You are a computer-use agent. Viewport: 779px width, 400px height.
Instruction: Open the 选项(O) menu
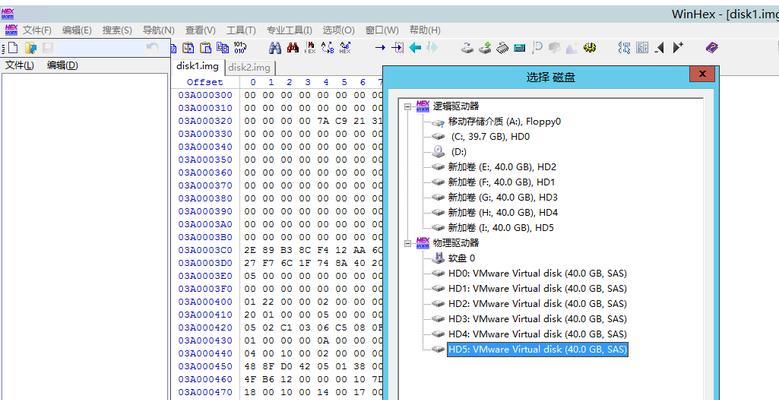(x=339, y=30)
